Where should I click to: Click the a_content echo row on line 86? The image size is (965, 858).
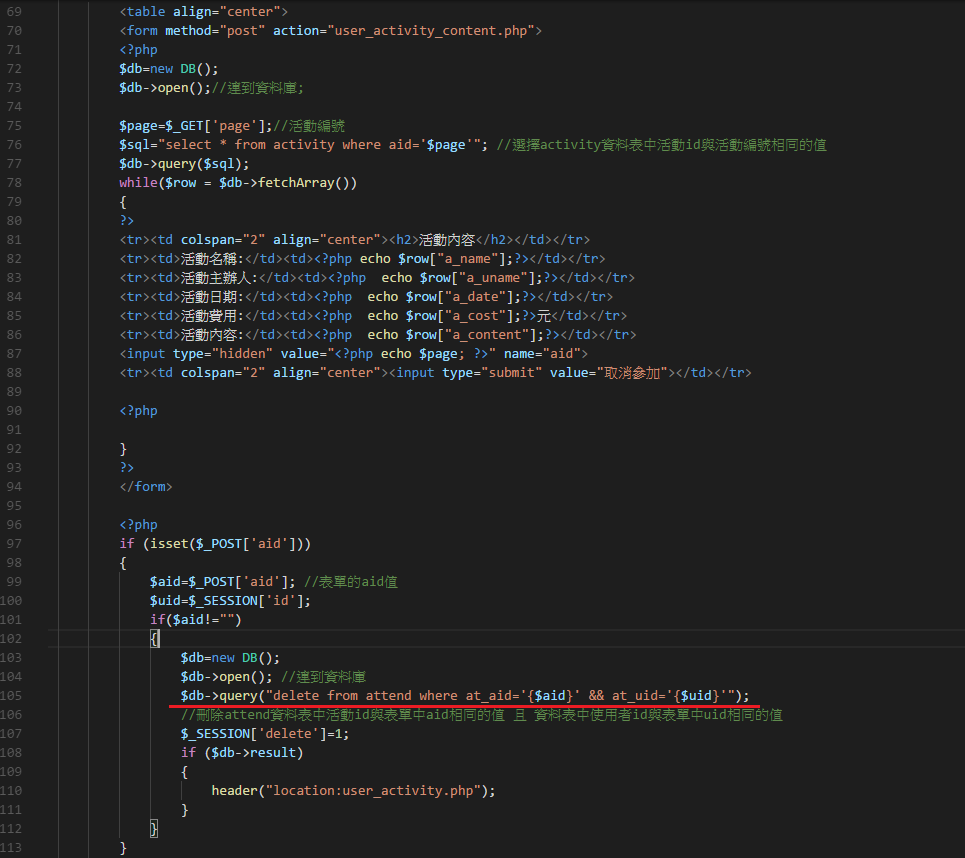tap(378, 335)
